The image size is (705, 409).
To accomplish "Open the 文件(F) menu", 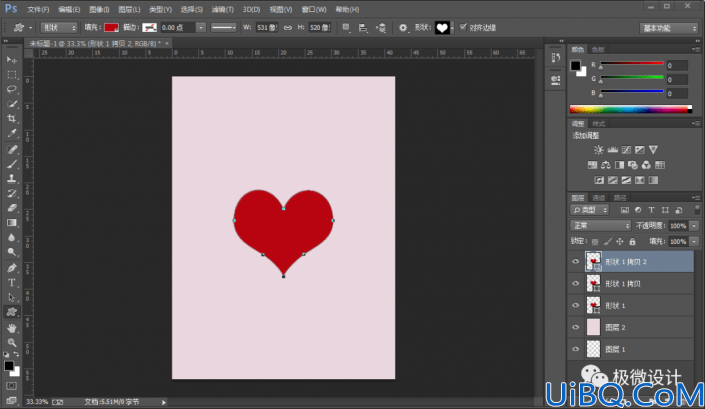I will [38, 9].
